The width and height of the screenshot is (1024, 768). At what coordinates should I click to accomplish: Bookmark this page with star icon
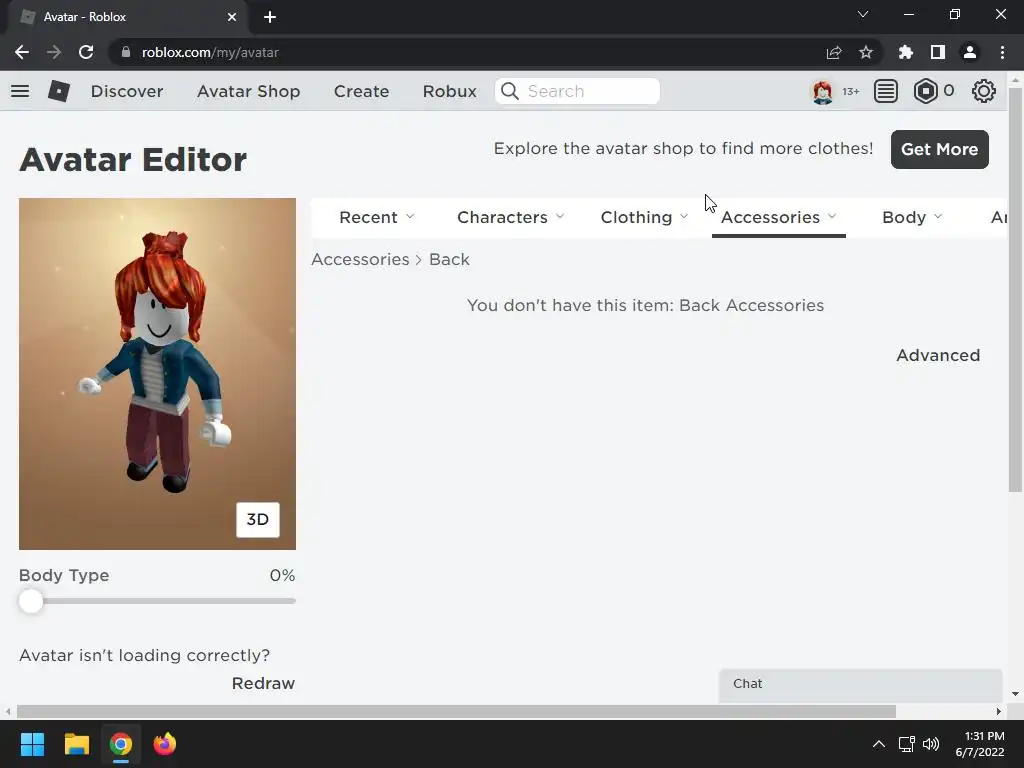[x=866, y=52]
